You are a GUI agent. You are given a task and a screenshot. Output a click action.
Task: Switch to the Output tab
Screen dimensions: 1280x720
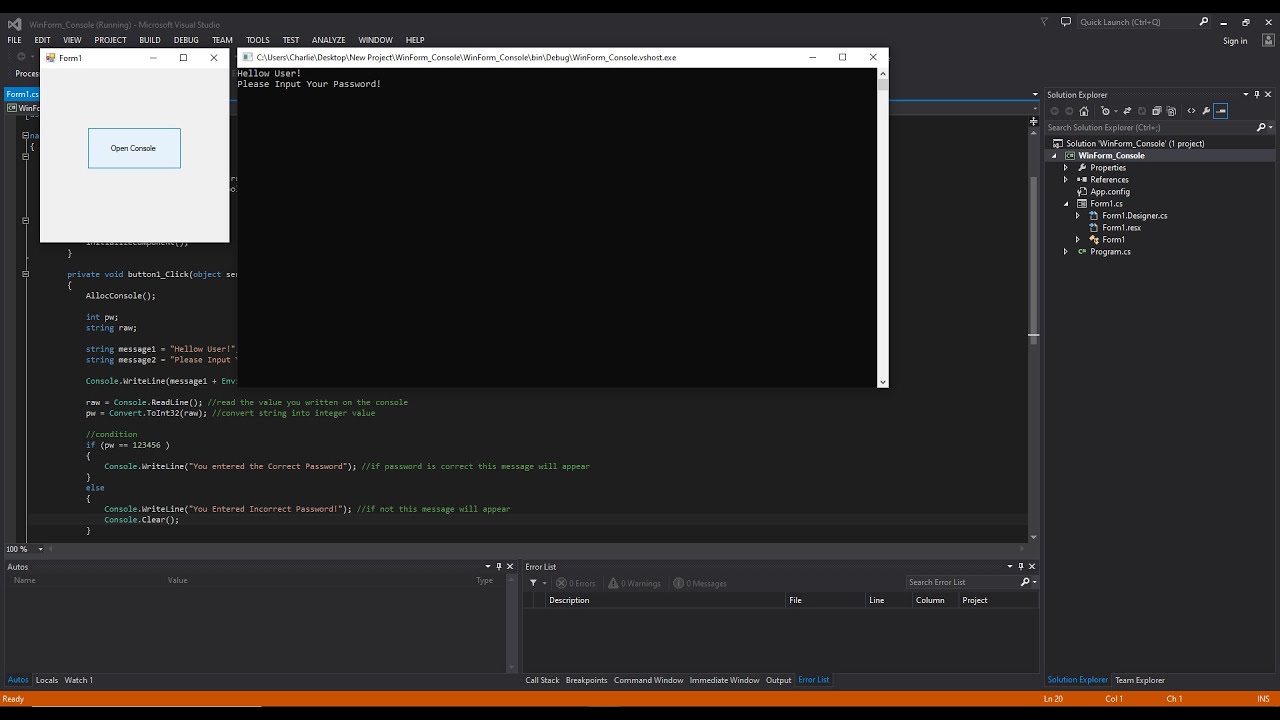pos(778,680)
